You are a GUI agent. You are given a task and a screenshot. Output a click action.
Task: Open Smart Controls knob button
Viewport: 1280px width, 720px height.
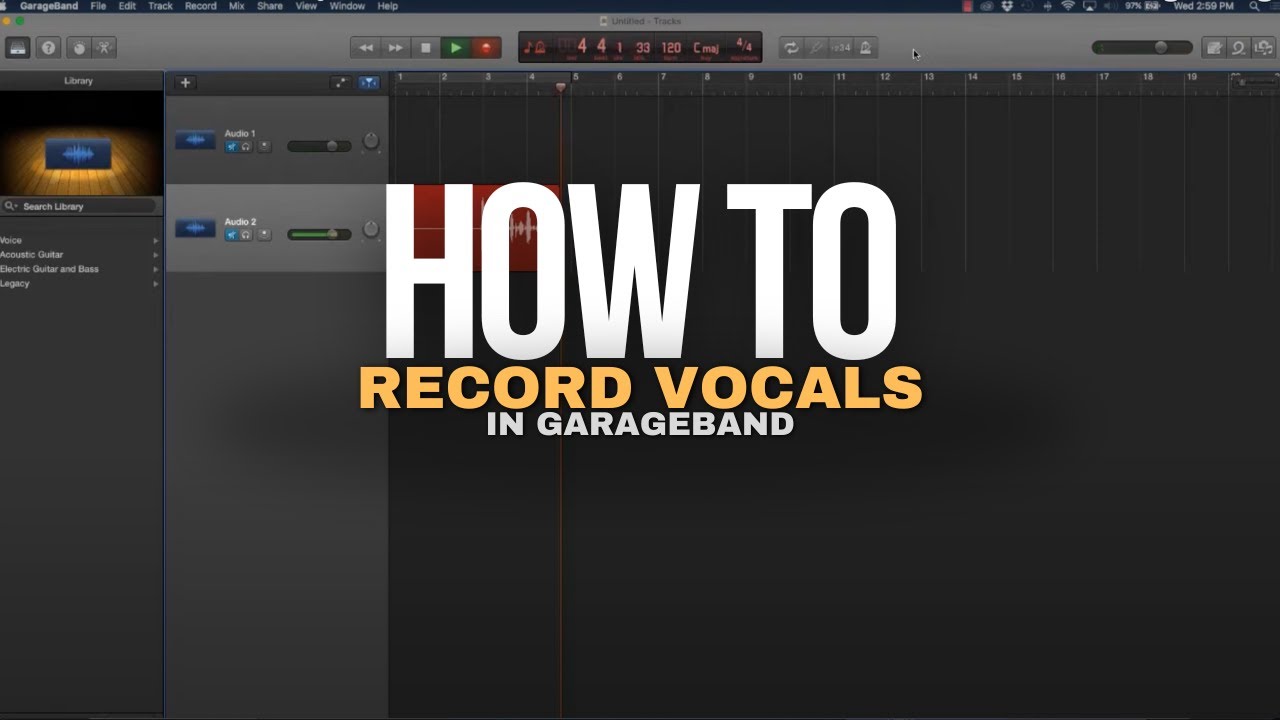[x=77, y=47]
